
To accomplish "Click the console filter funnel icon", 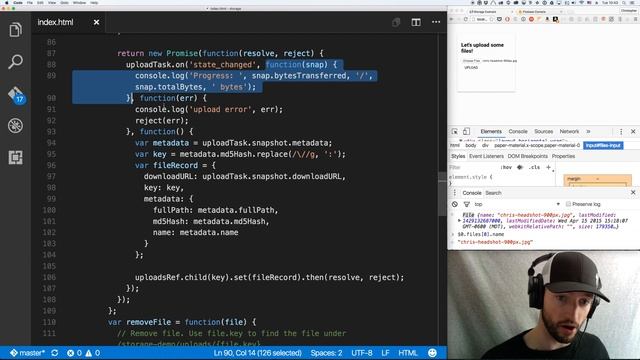I will (x=466, y=204).
